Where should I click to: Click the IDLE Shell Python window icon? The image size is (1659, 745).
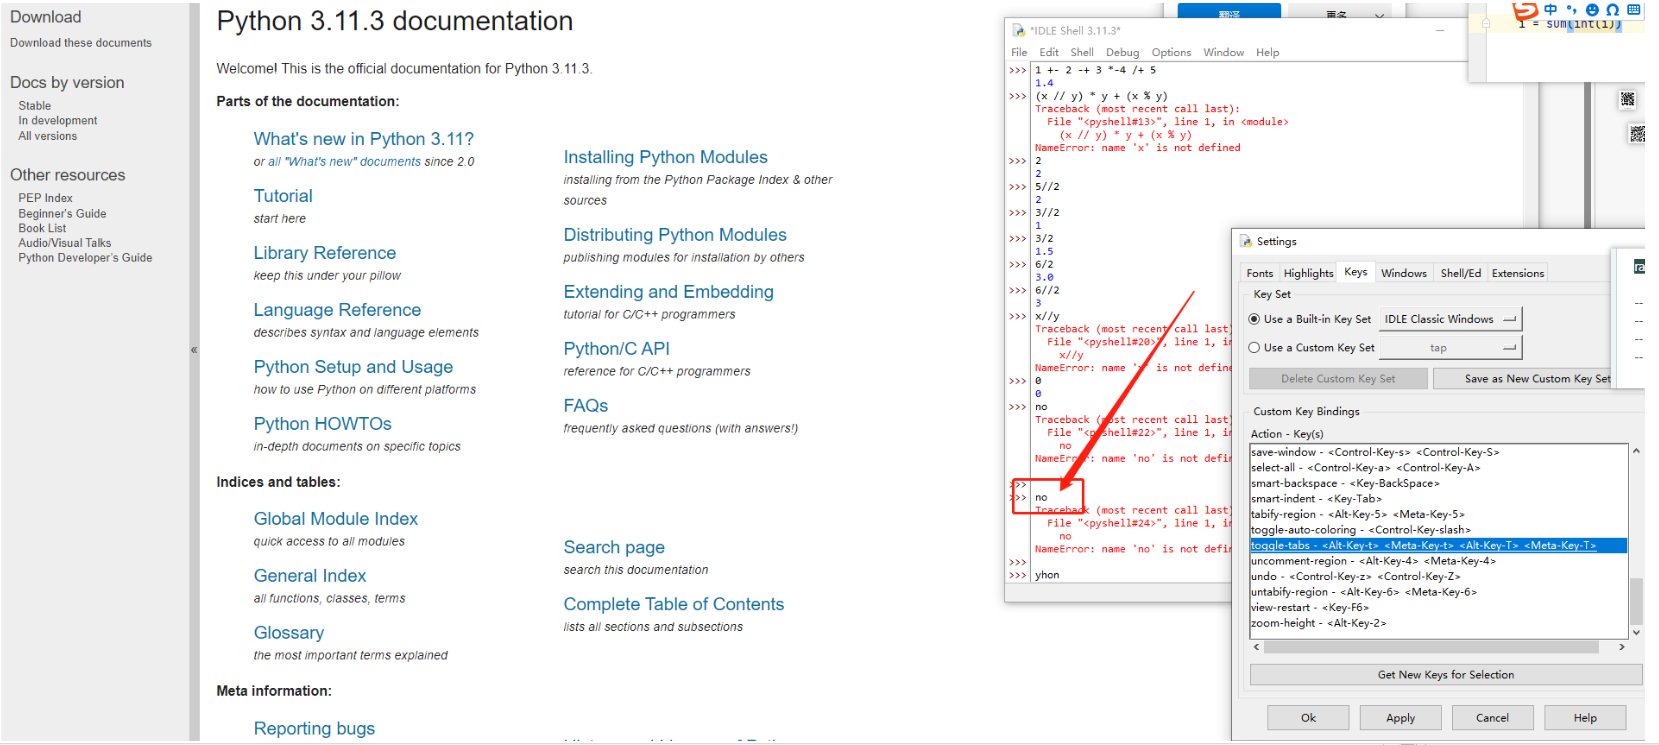click(1018, 30)
